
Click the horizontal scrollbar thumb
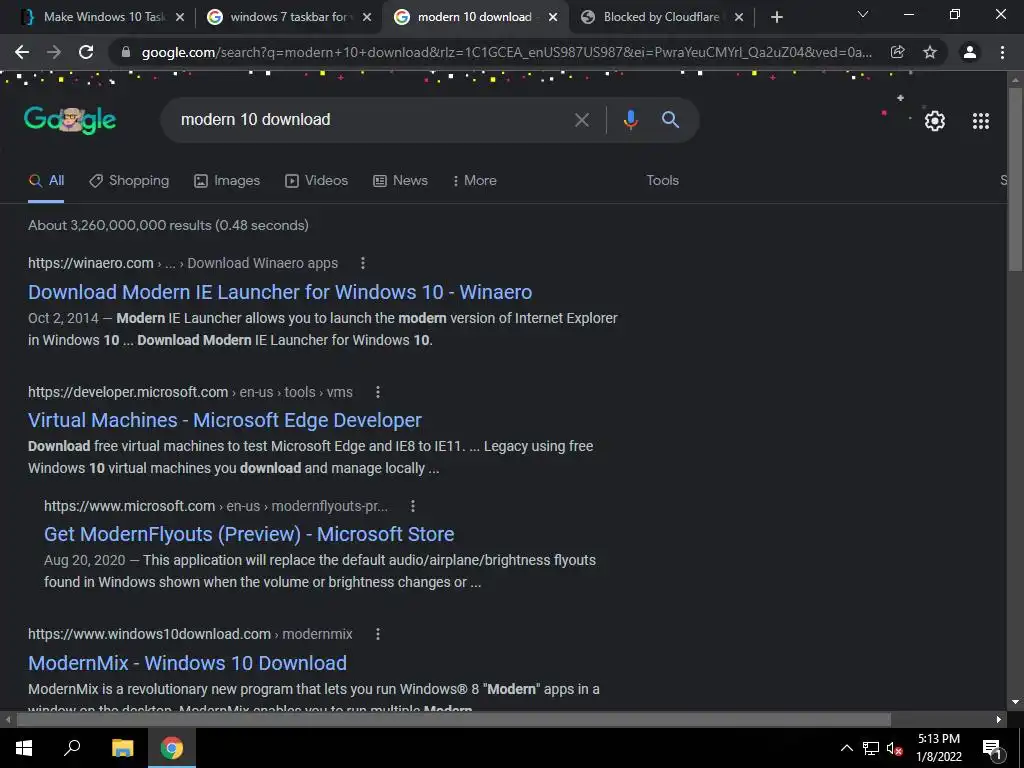[x=454, y=720]
